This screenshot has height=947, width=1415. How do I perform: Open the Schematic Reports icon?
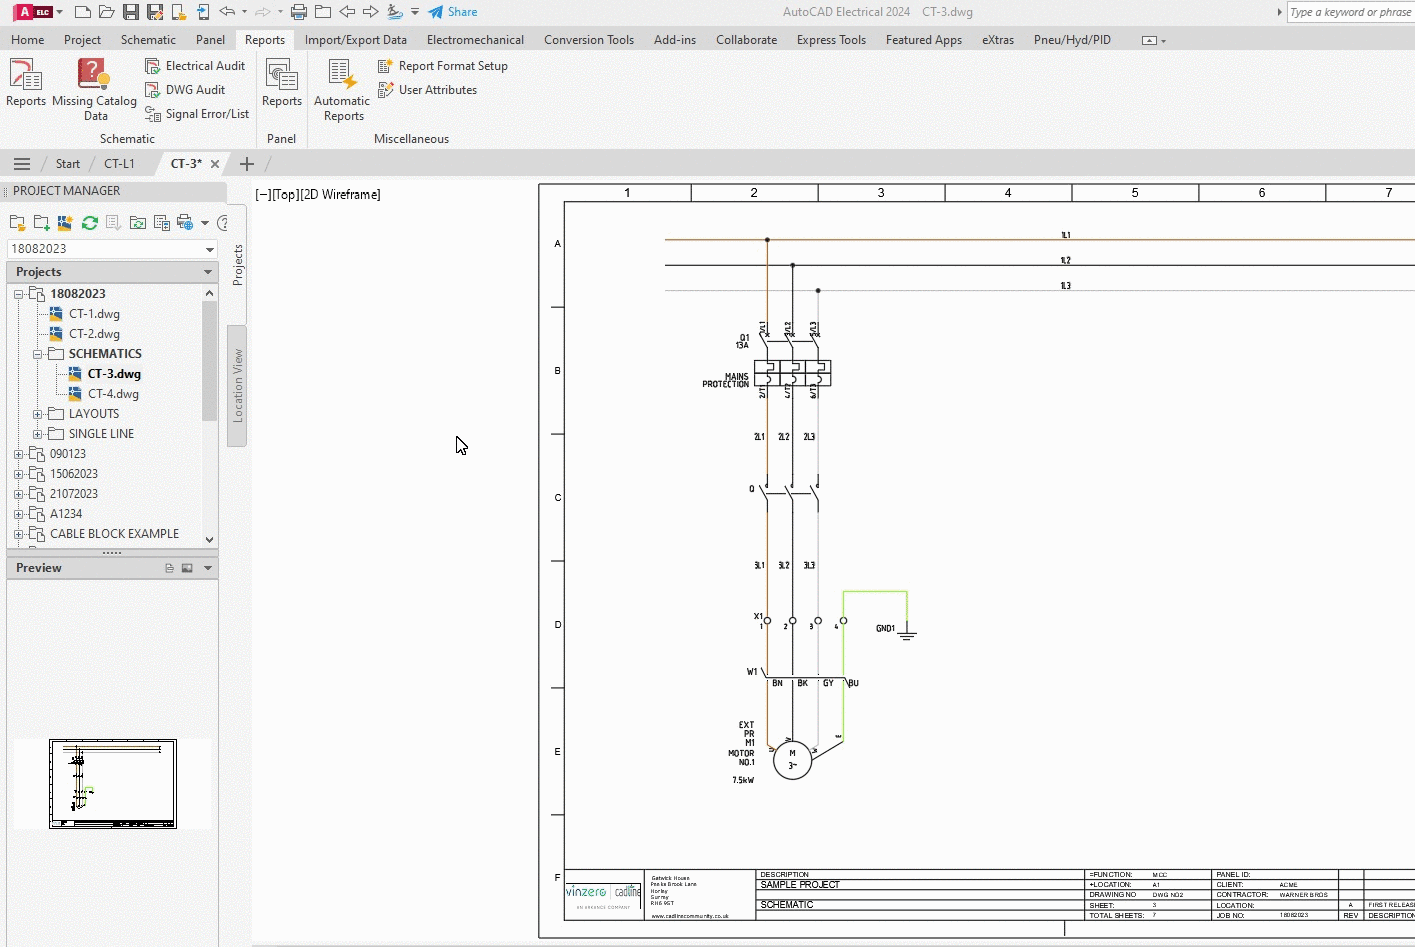pos(26,82)
